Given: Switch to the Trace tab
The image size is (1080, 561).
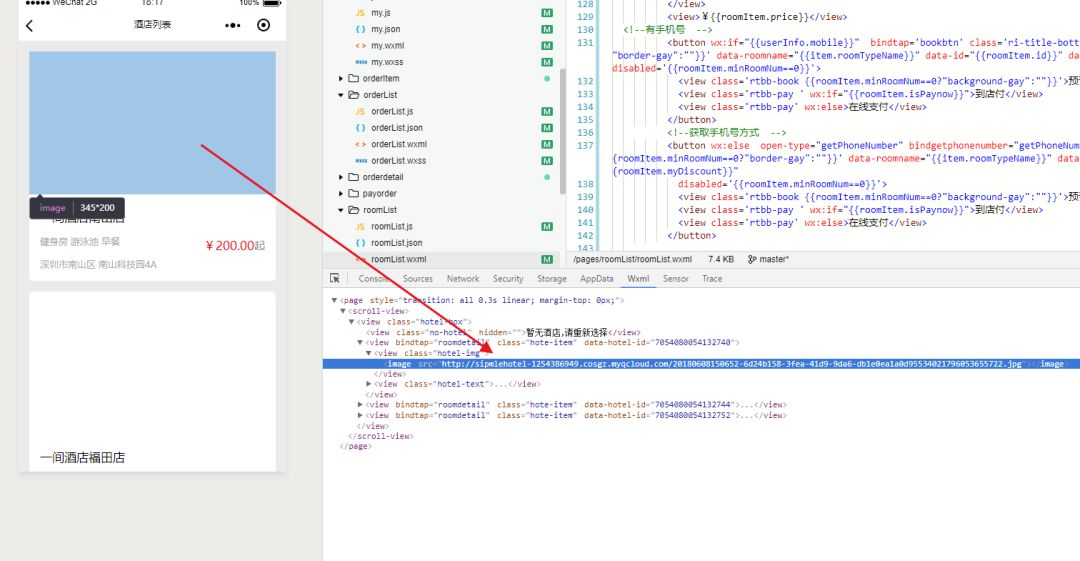Looking at the screenshot, I should click(x=712, y=278).
